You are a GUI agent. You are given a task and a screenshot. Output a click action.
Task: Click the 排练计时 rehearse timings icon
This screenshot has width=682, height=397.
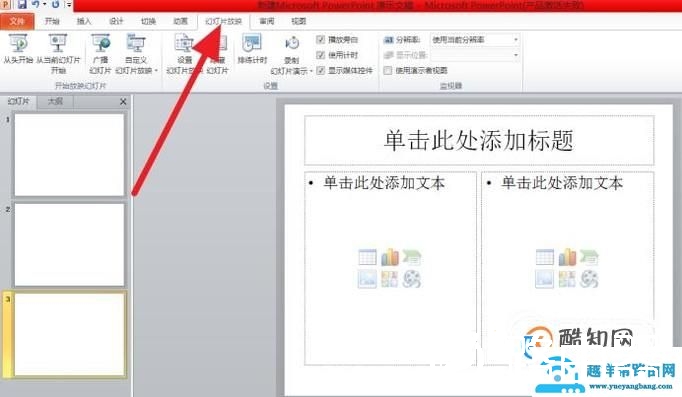[x=252, y=43]
